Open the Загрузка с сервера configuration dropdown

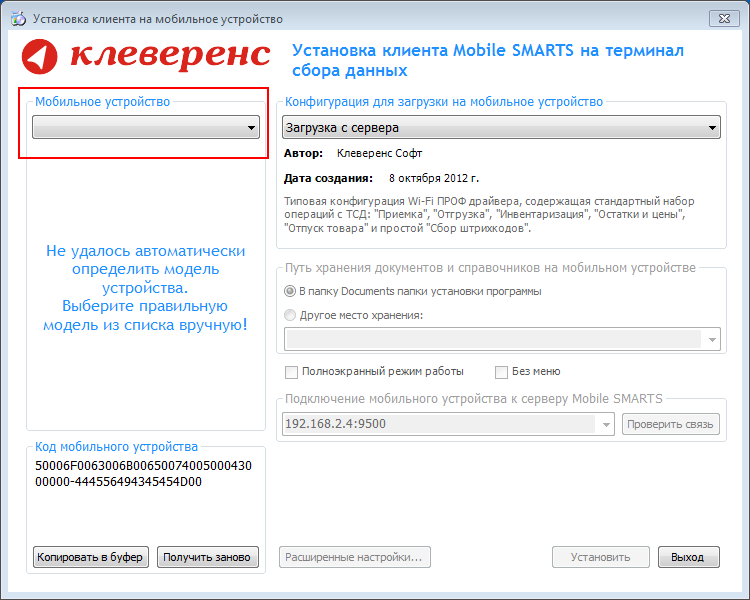(501, 127)
